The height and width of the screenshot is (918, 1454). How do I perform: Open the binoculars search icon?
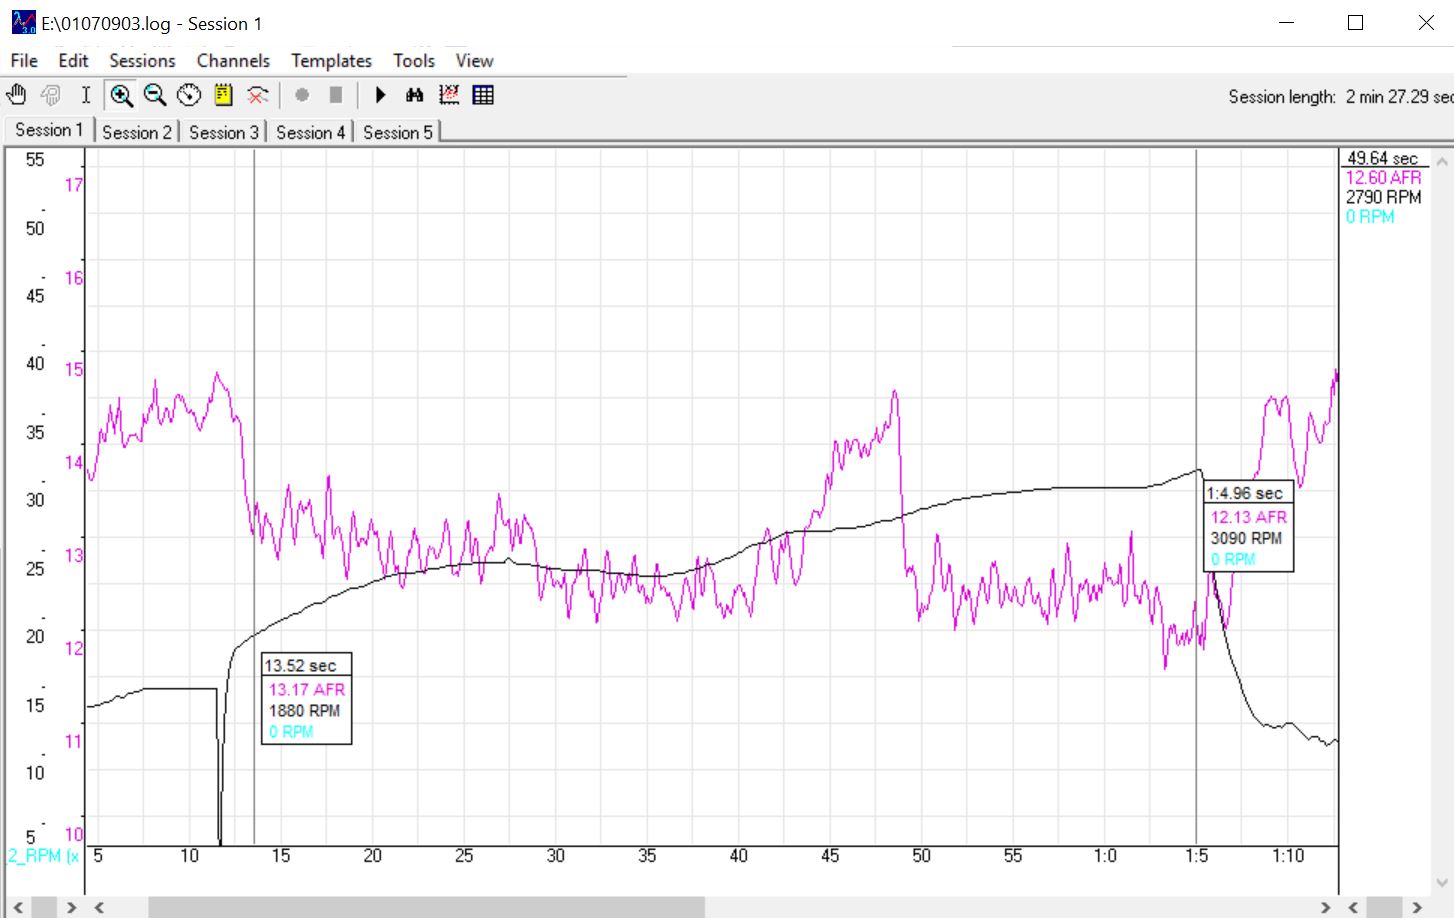[x=415, y=95]
